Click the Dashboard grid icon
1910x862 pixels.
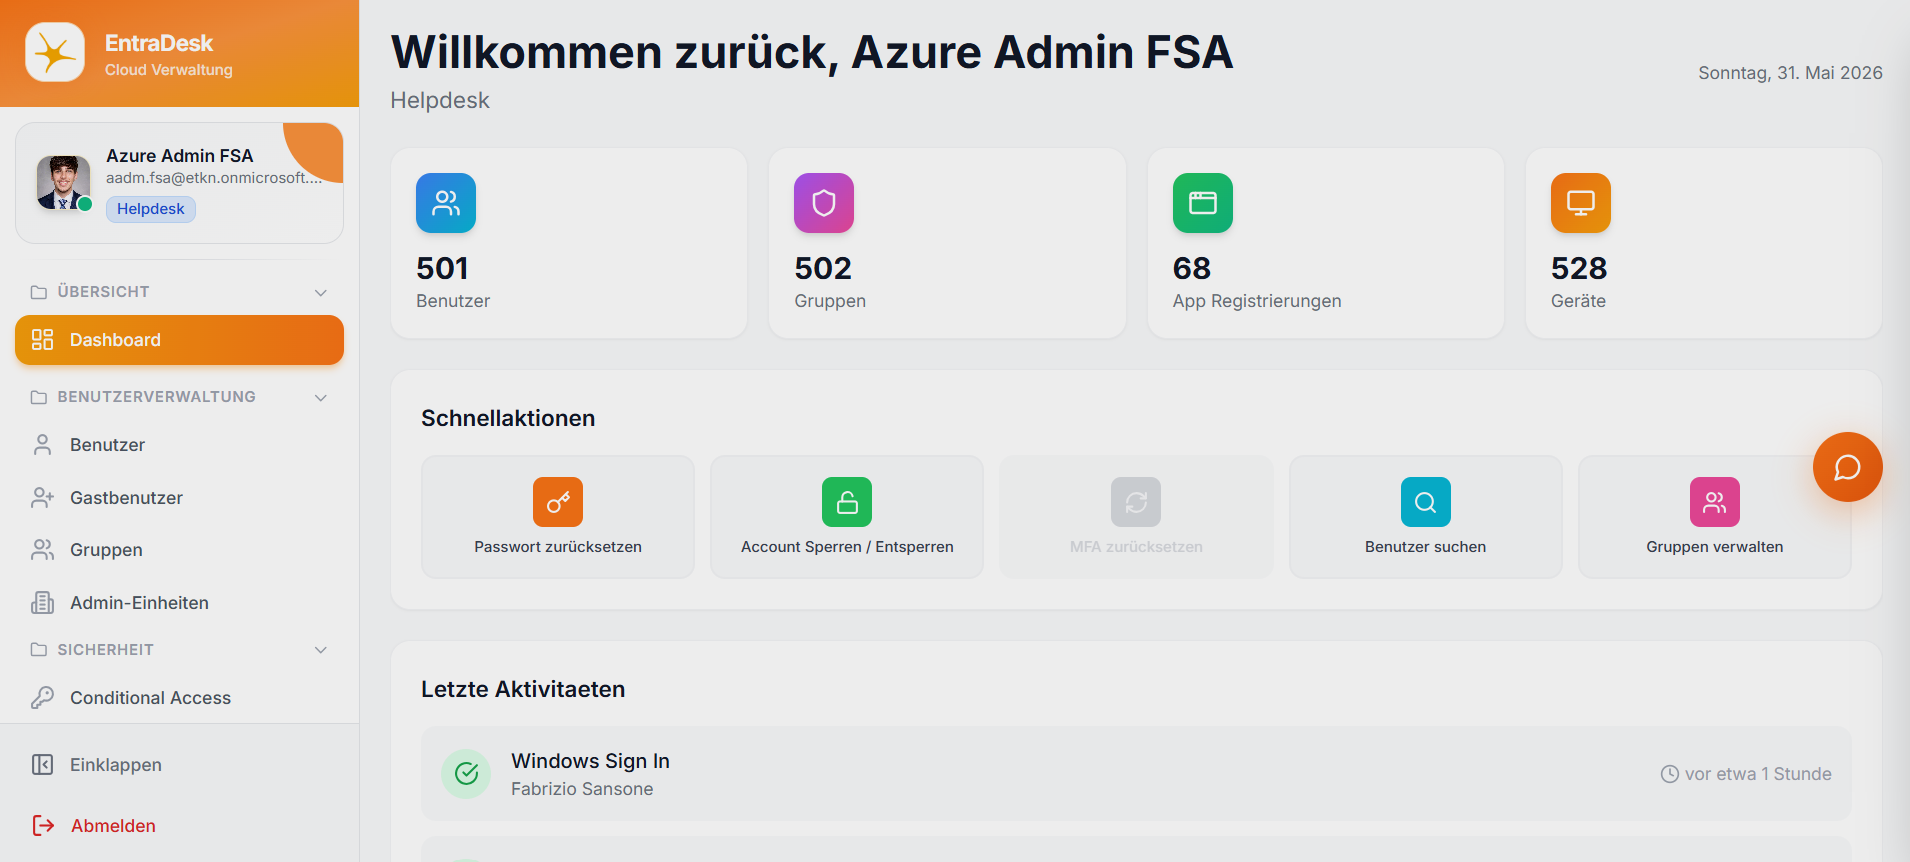42,340
